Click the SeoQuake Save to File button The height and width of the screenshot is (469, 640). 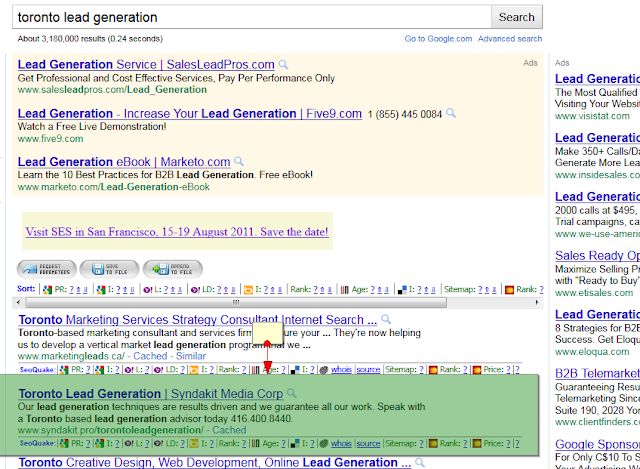click(109, 269)
